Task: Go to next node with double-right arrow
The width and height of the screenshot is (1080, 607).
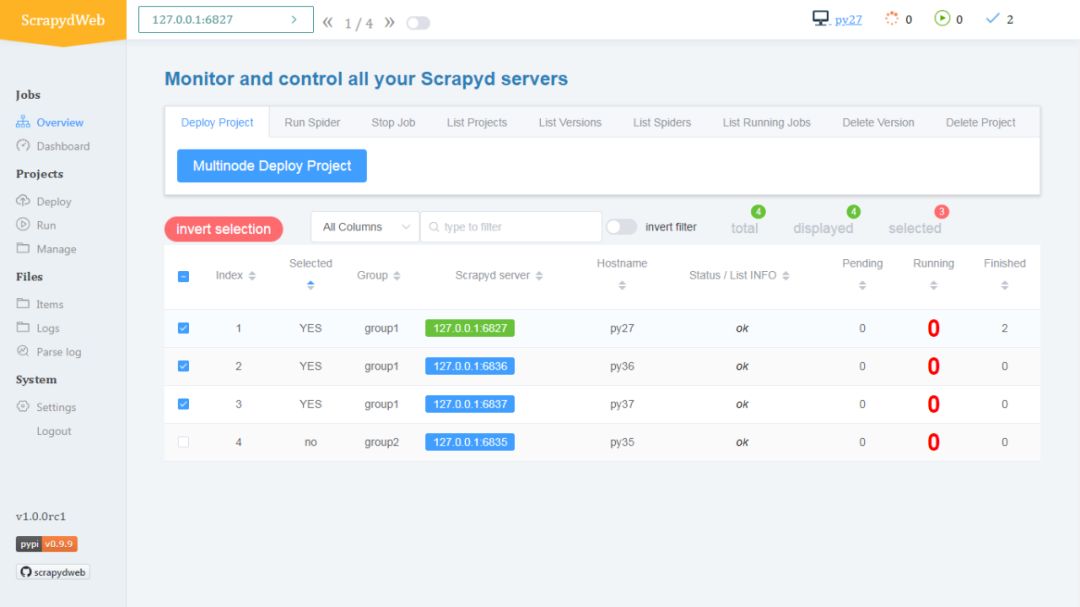Action: 389,22
